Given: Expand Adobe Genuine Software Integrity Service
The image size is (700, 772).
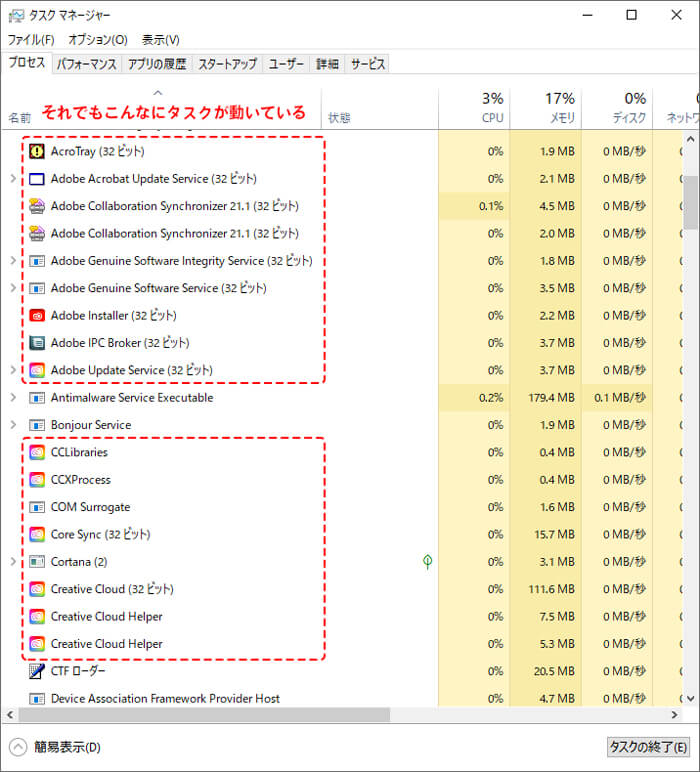Looking at the screenshot, I should coord(13,261).
